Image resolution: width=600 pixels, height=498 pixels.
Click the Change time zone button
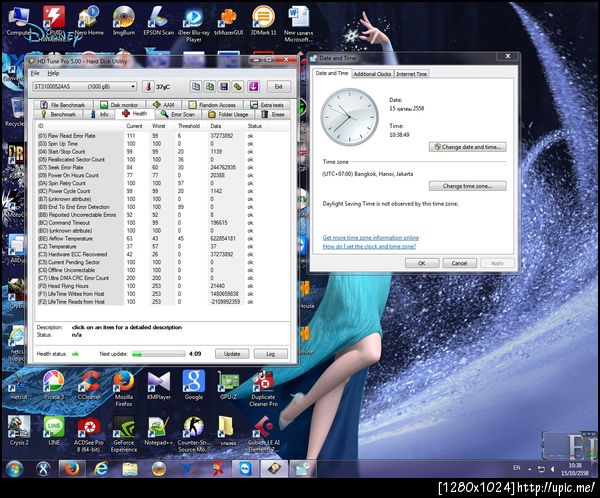[467, 186]
